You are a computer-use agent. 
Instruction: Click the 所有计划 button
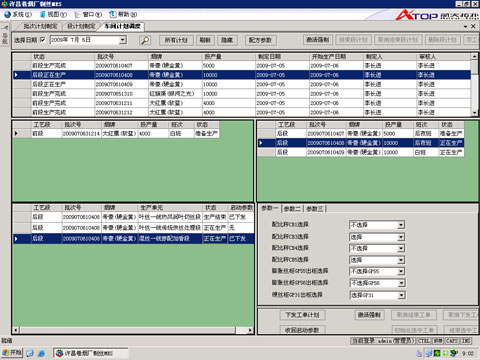pos(176,40)
